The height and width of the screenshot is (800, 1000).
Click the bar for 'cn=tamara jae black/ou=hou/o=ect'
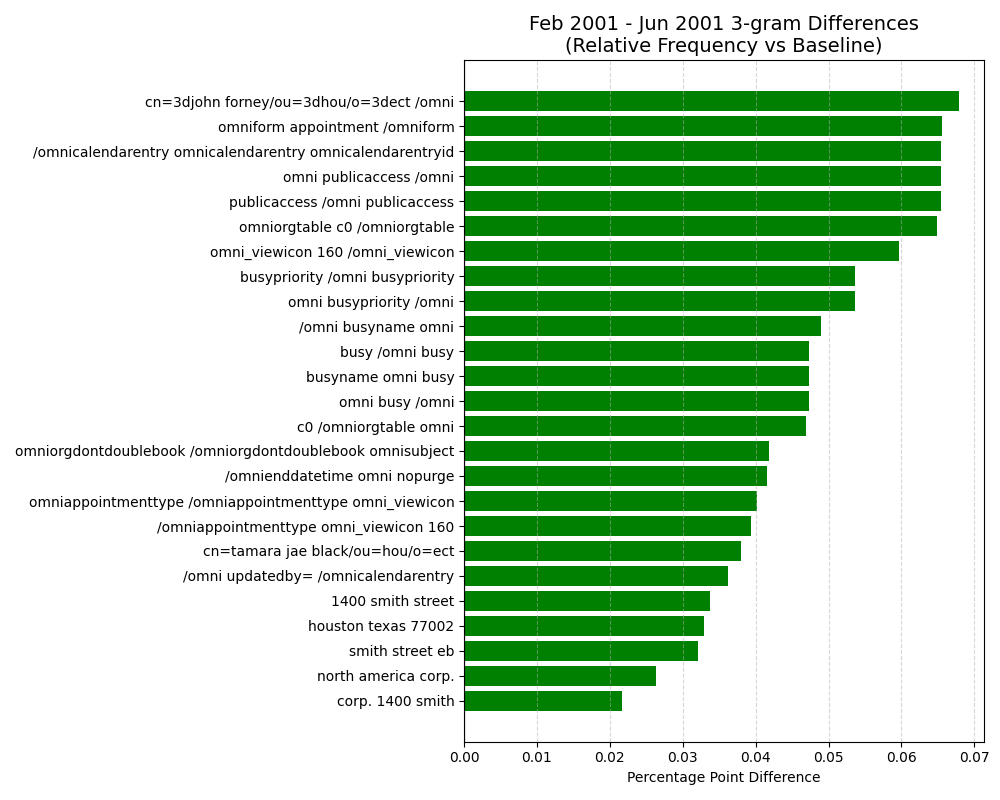click(x=603, y=551)
